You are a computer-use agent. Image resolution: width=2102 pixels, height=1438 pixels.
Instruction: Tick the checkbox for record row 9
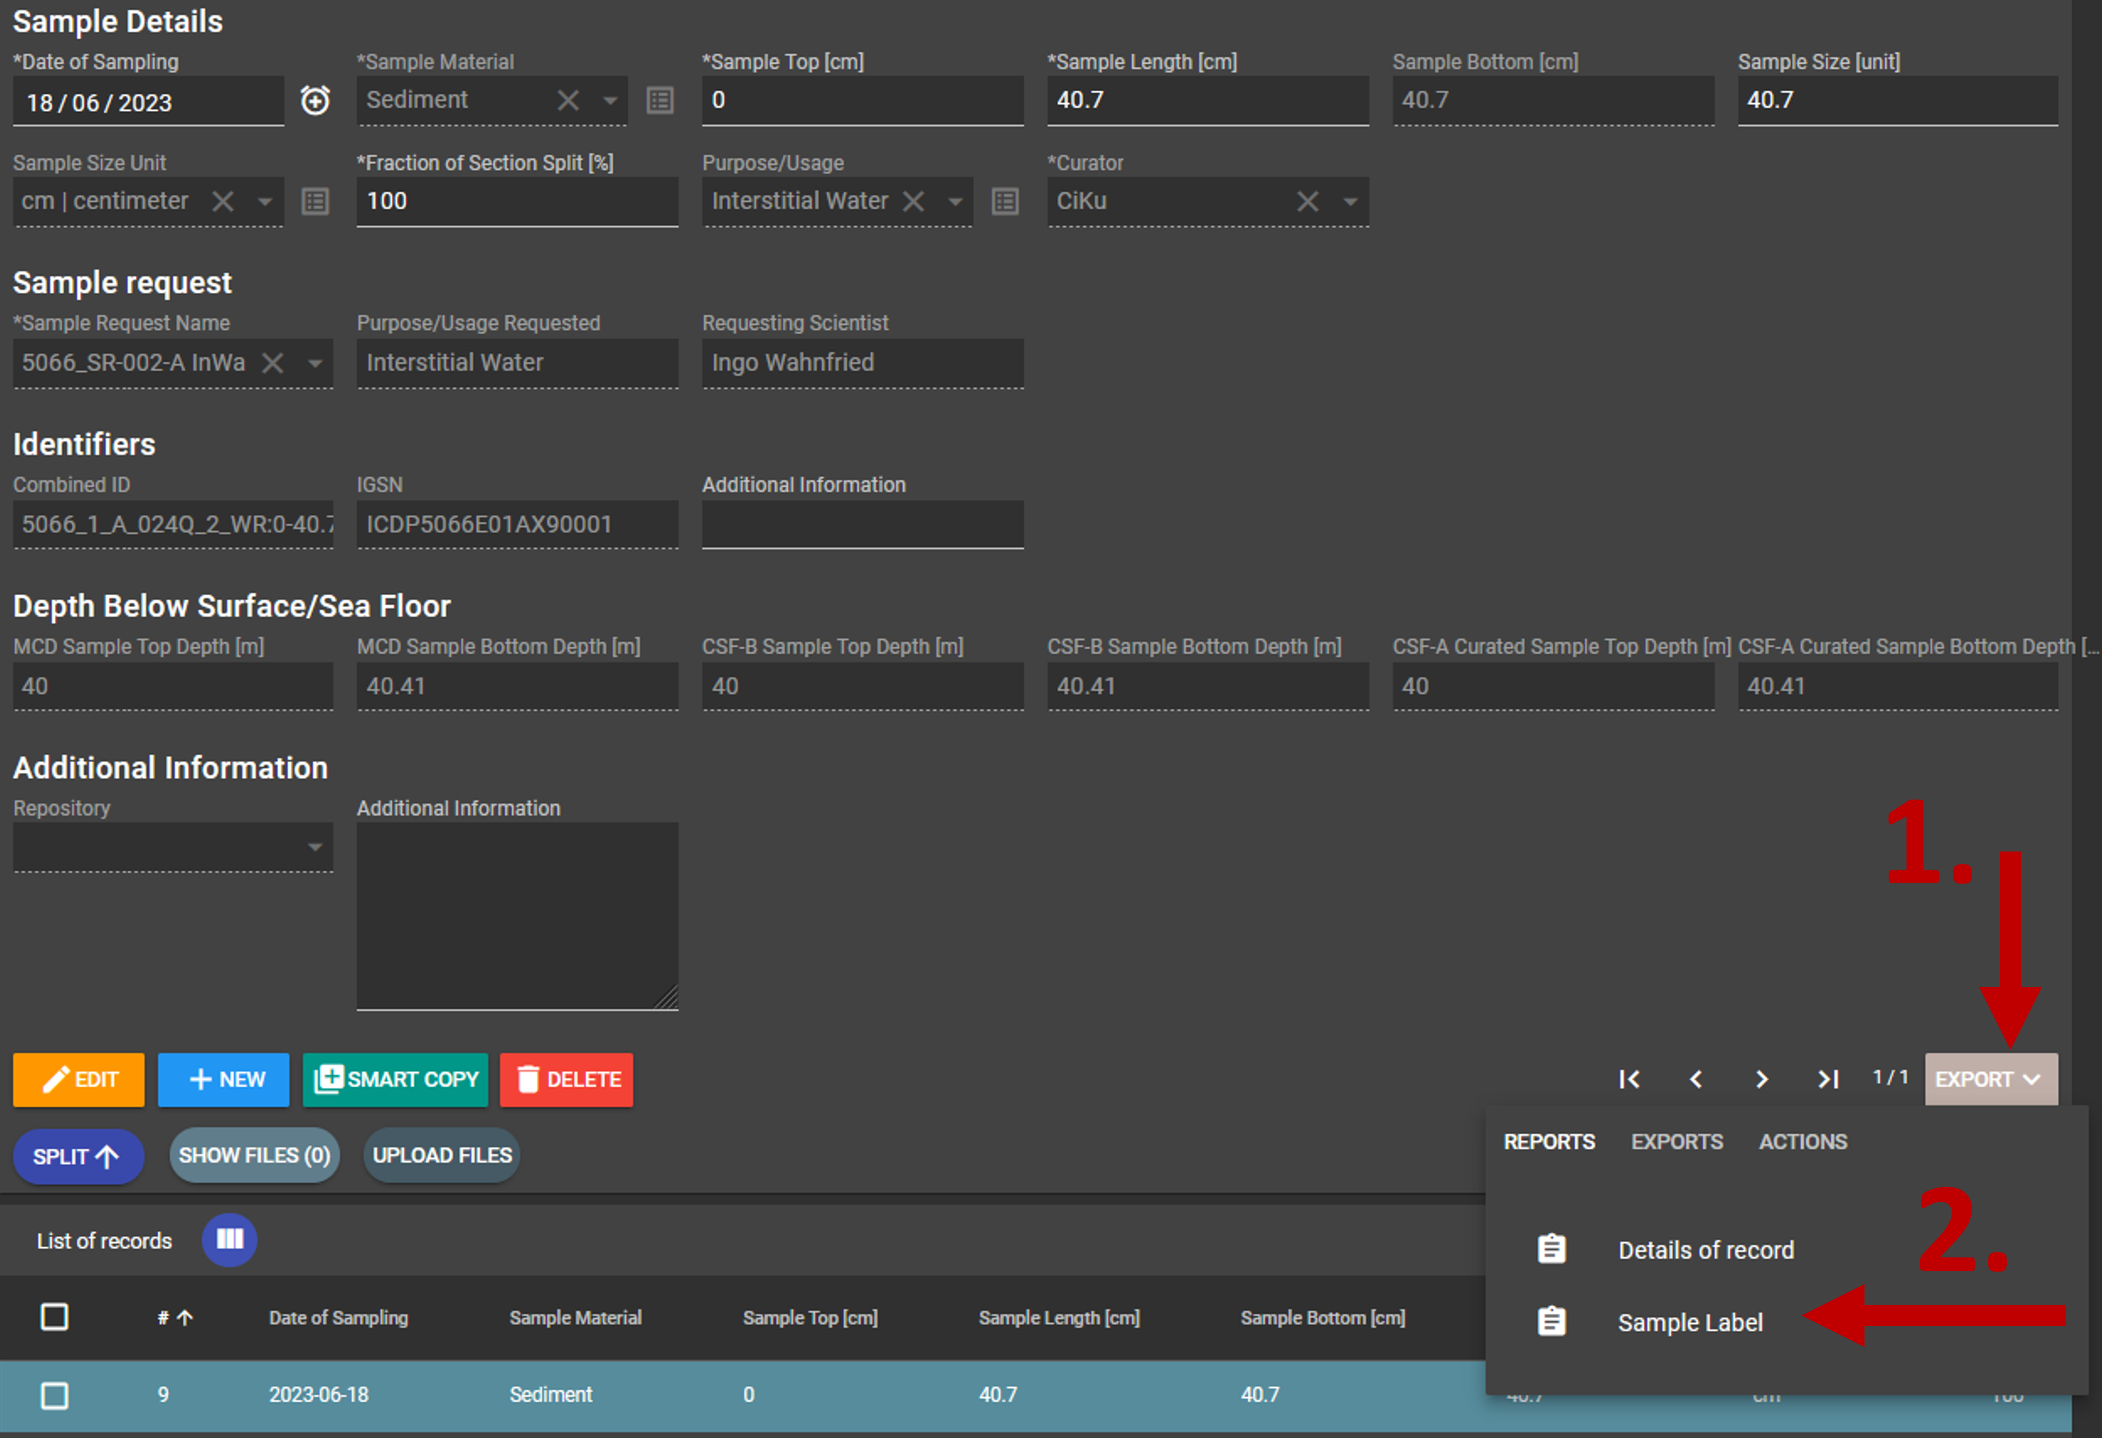pyautogui.click(x=55, y=1395)
